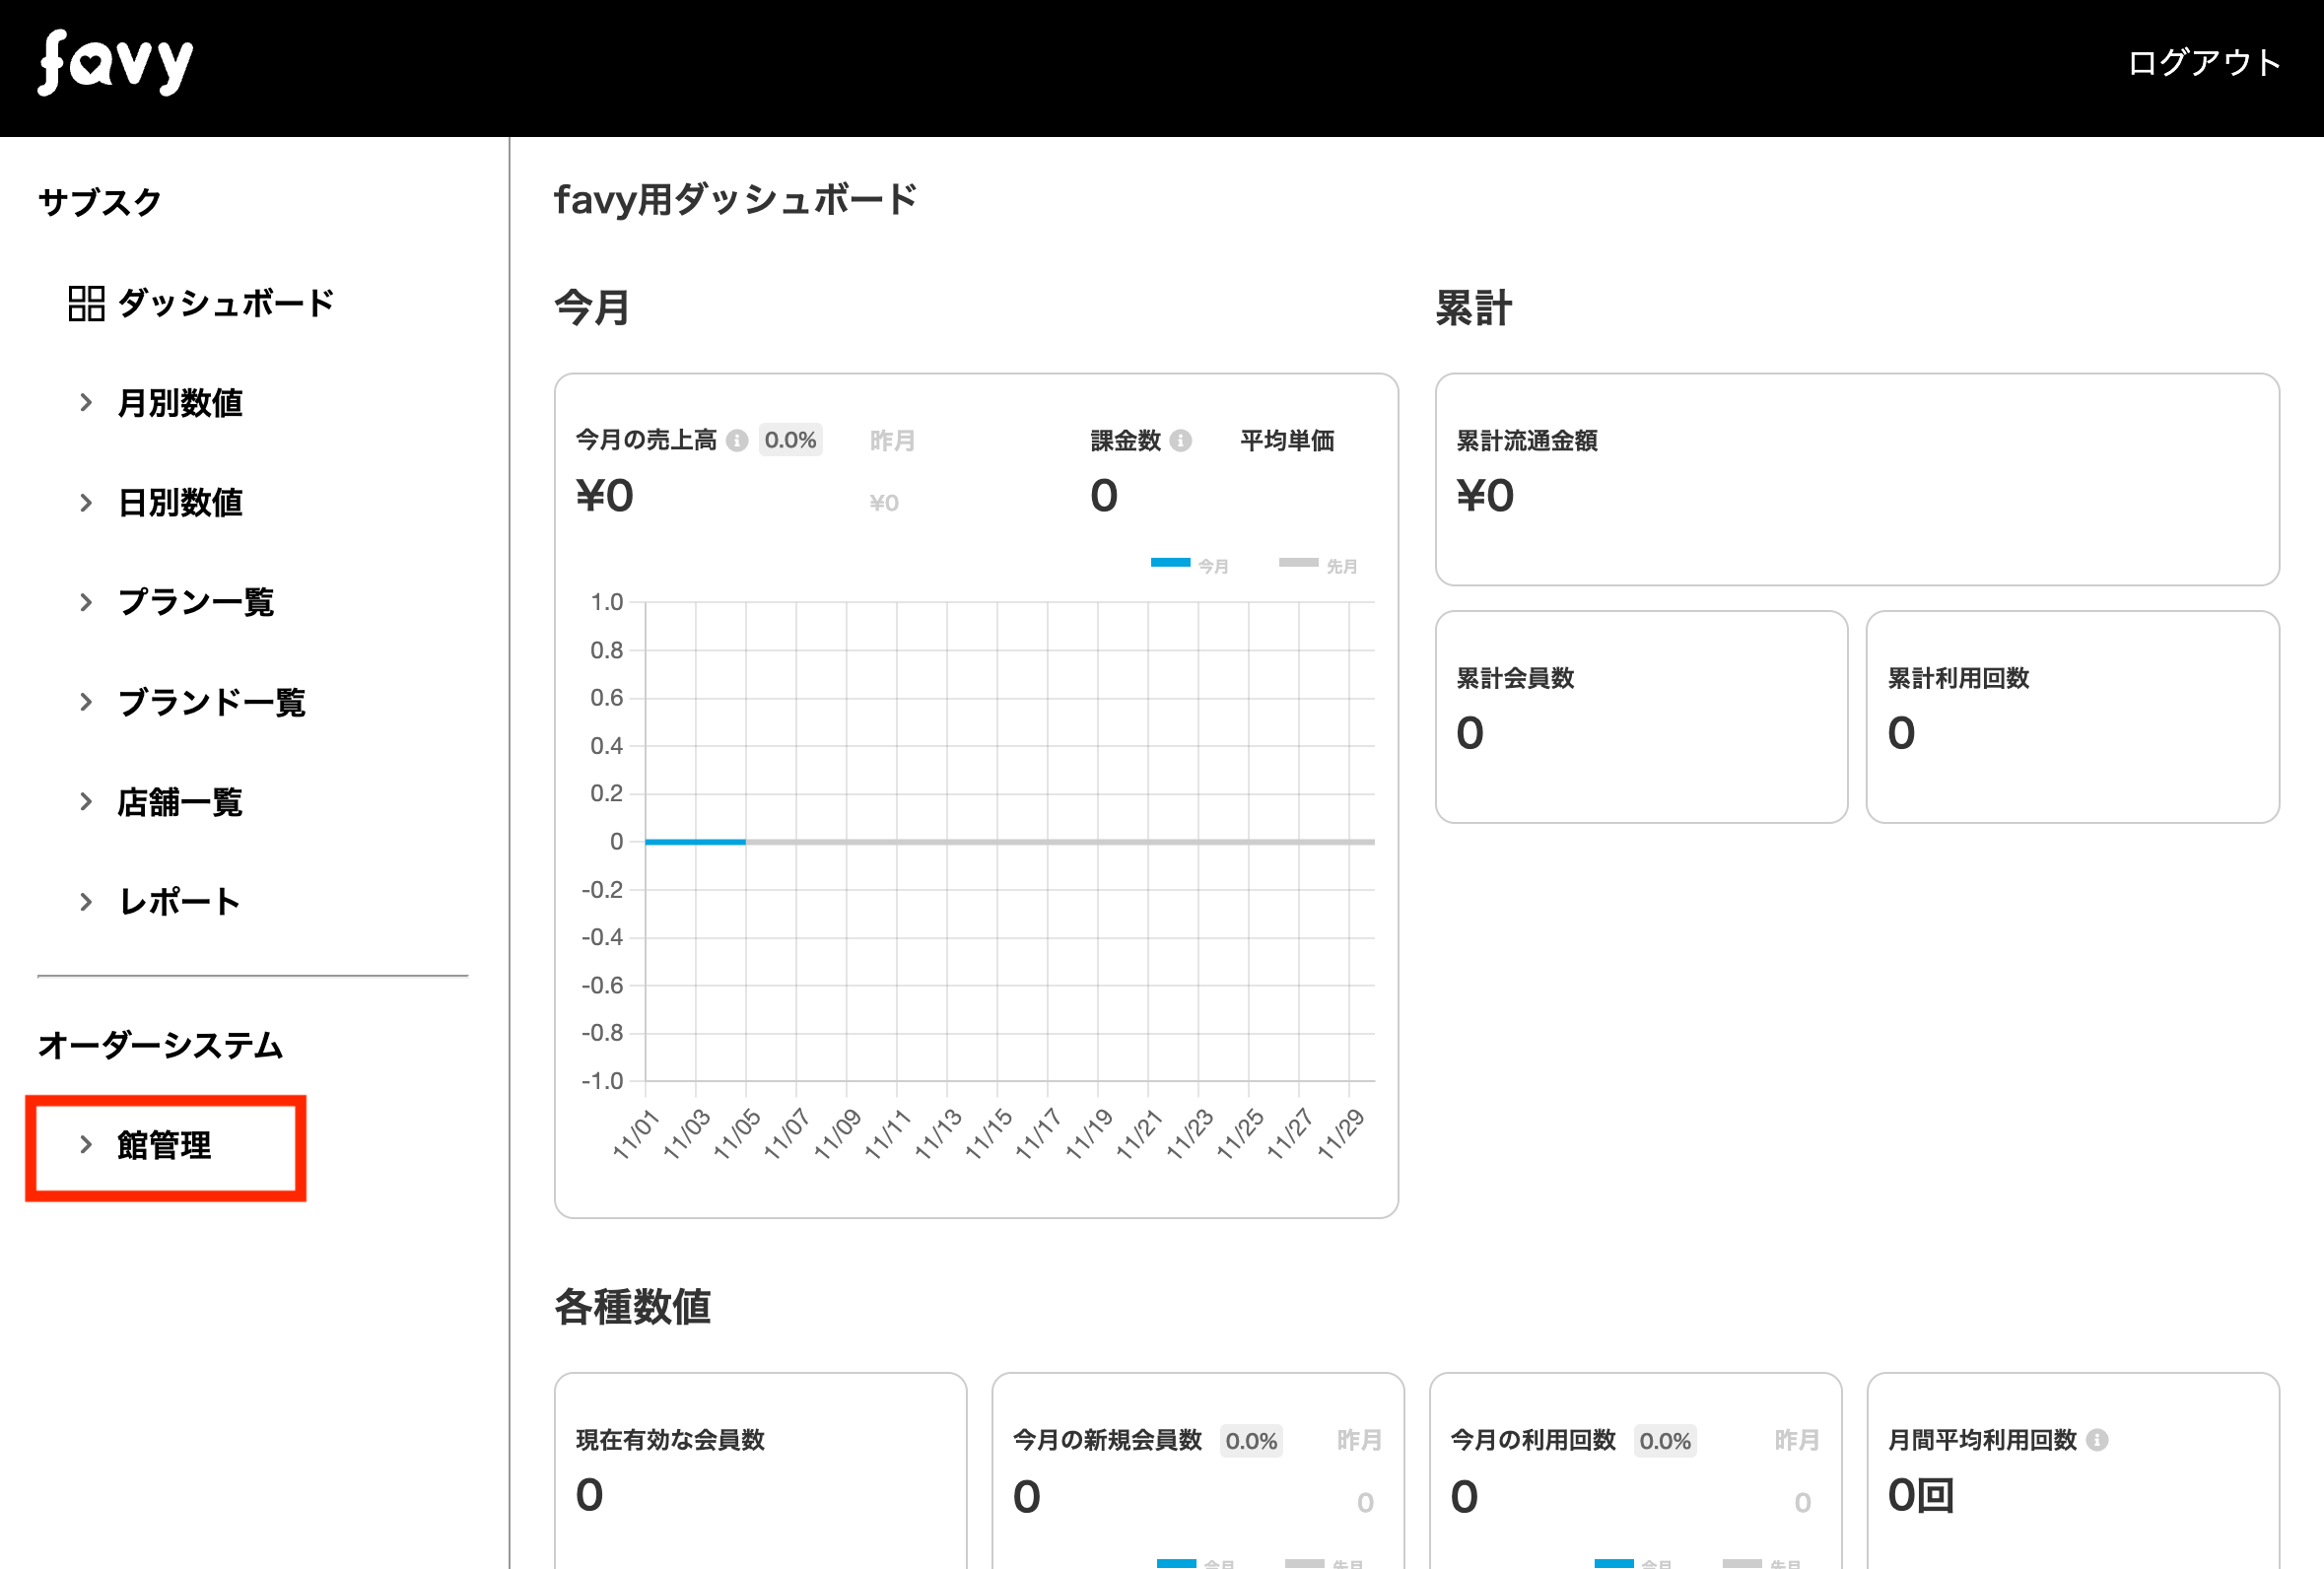
Task: Click the favy logo in header
Action: [x=115, y=64]
